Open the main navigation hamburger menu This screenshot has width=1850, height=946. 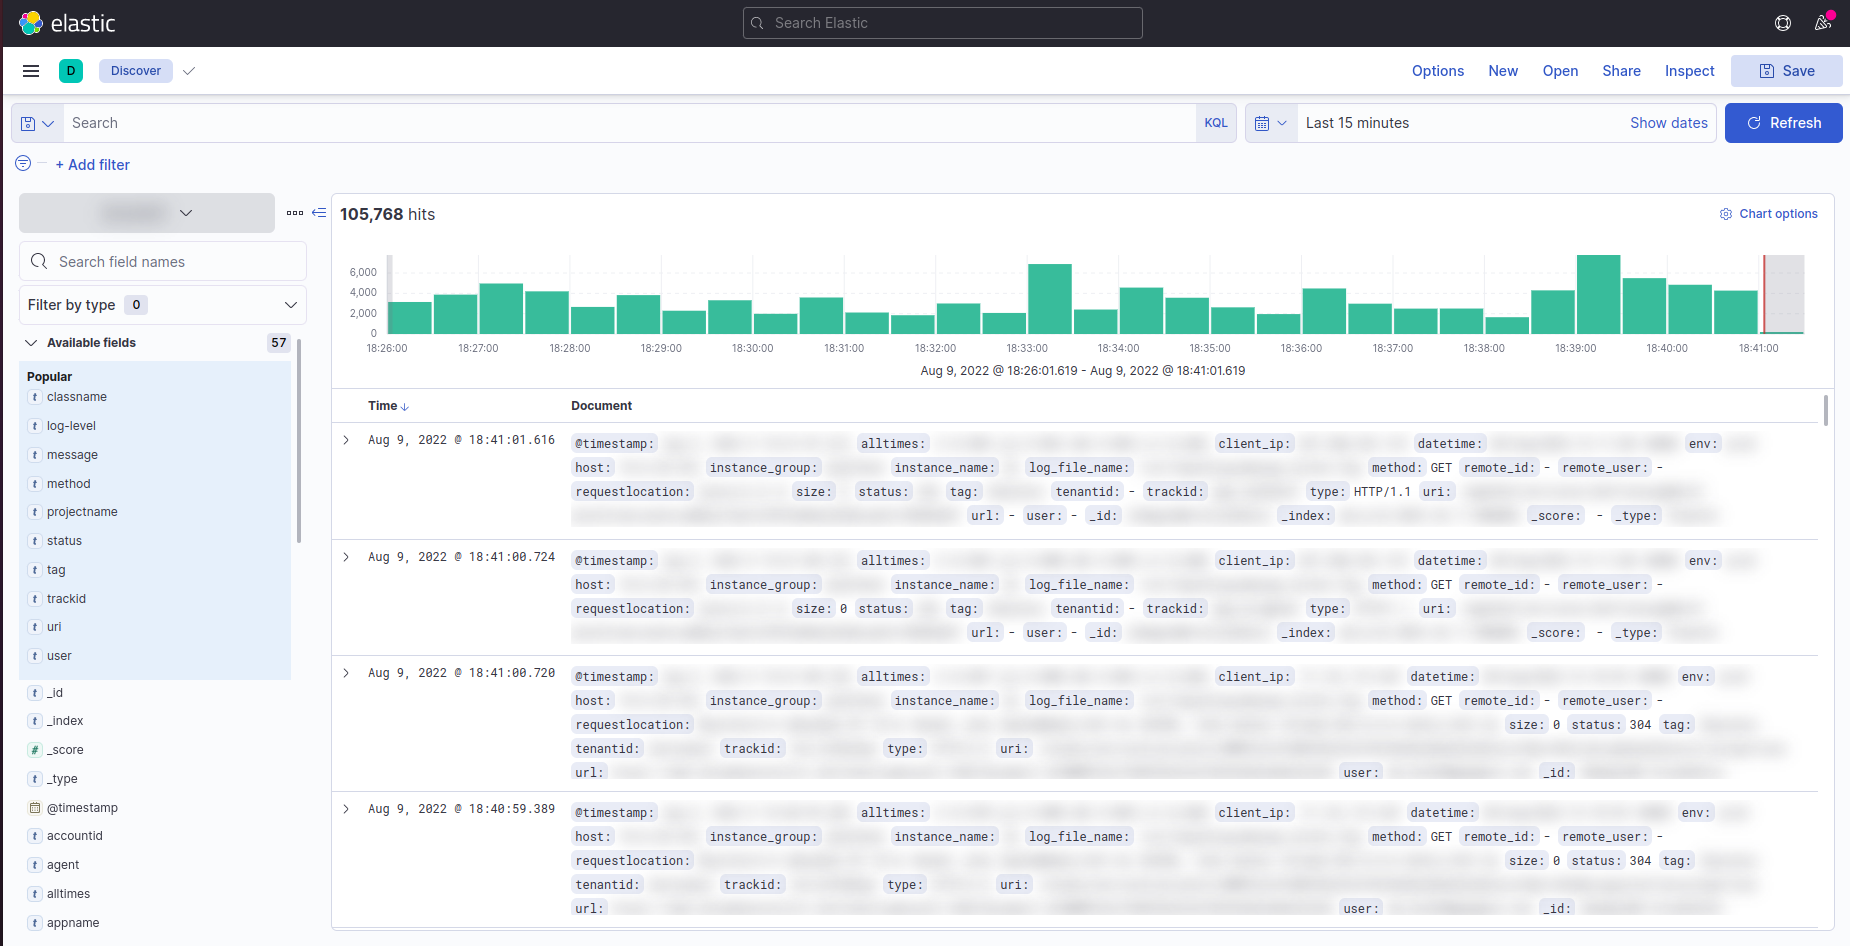[x=31, y=70]
